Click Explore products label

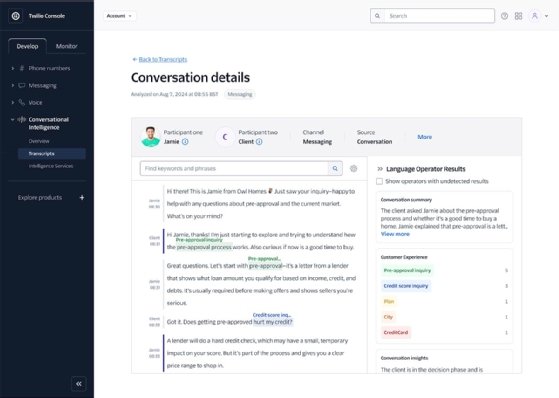[x=40, y=197]
